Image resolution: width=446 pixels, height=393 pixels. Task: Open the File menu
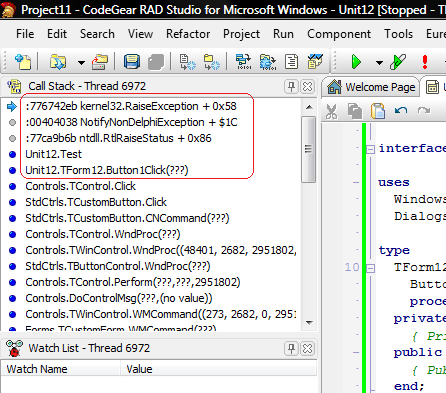[25, 34]
